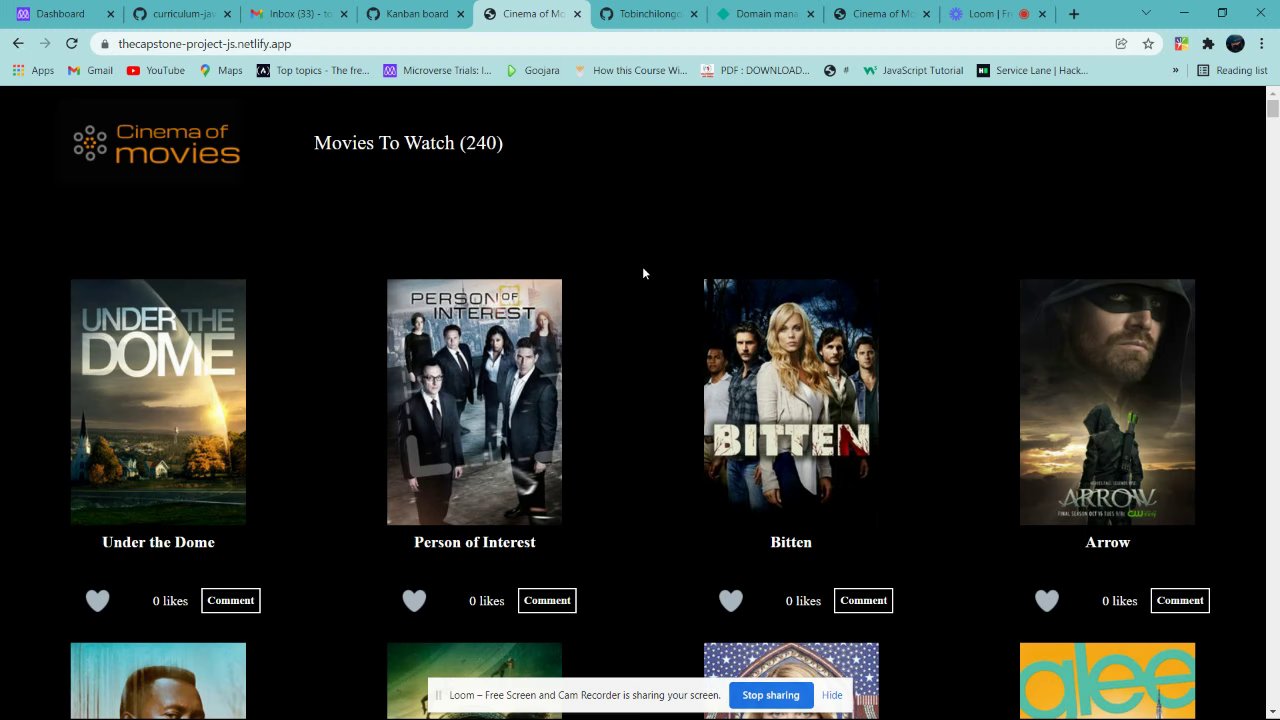Hide the Loom sharing notification bar
1280x720 pixels.
[832, 695]
